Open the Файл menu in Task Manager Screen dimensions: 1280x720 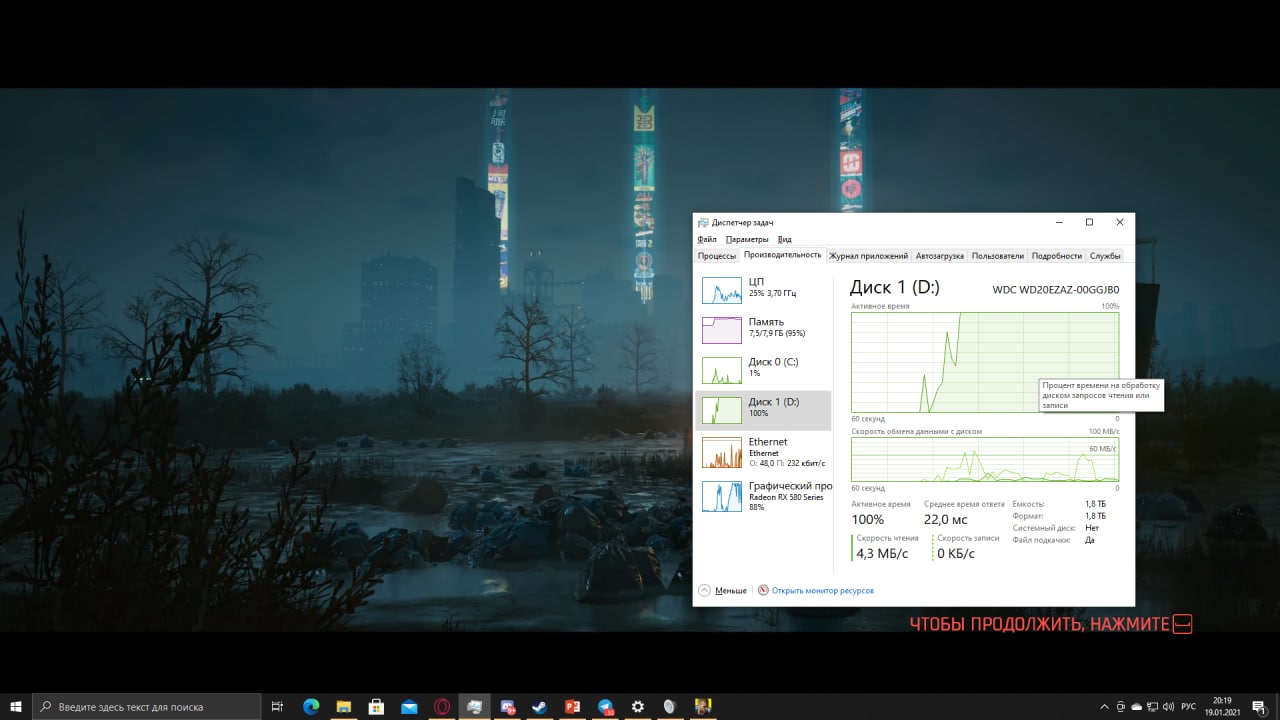click(707, 239)
